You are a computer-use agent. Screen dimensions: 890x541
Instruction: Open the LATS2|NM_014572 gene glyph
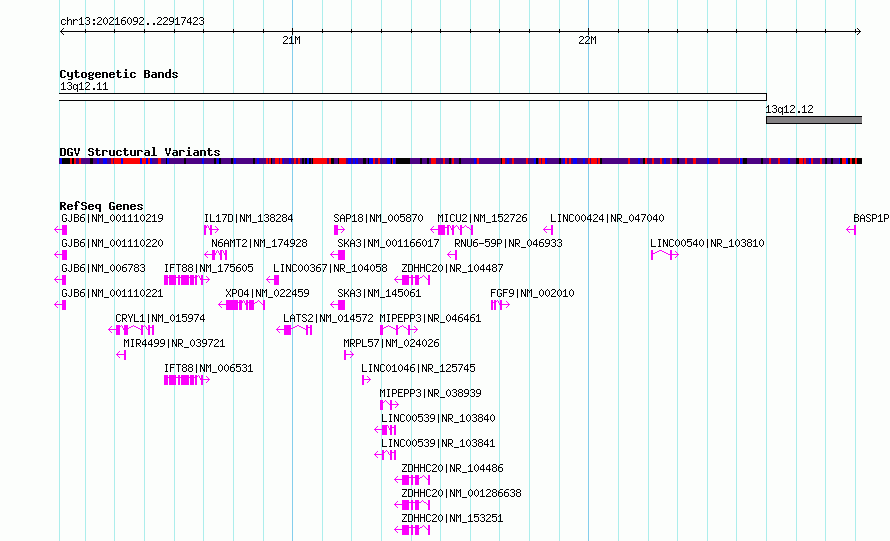(x=294, y=330)
